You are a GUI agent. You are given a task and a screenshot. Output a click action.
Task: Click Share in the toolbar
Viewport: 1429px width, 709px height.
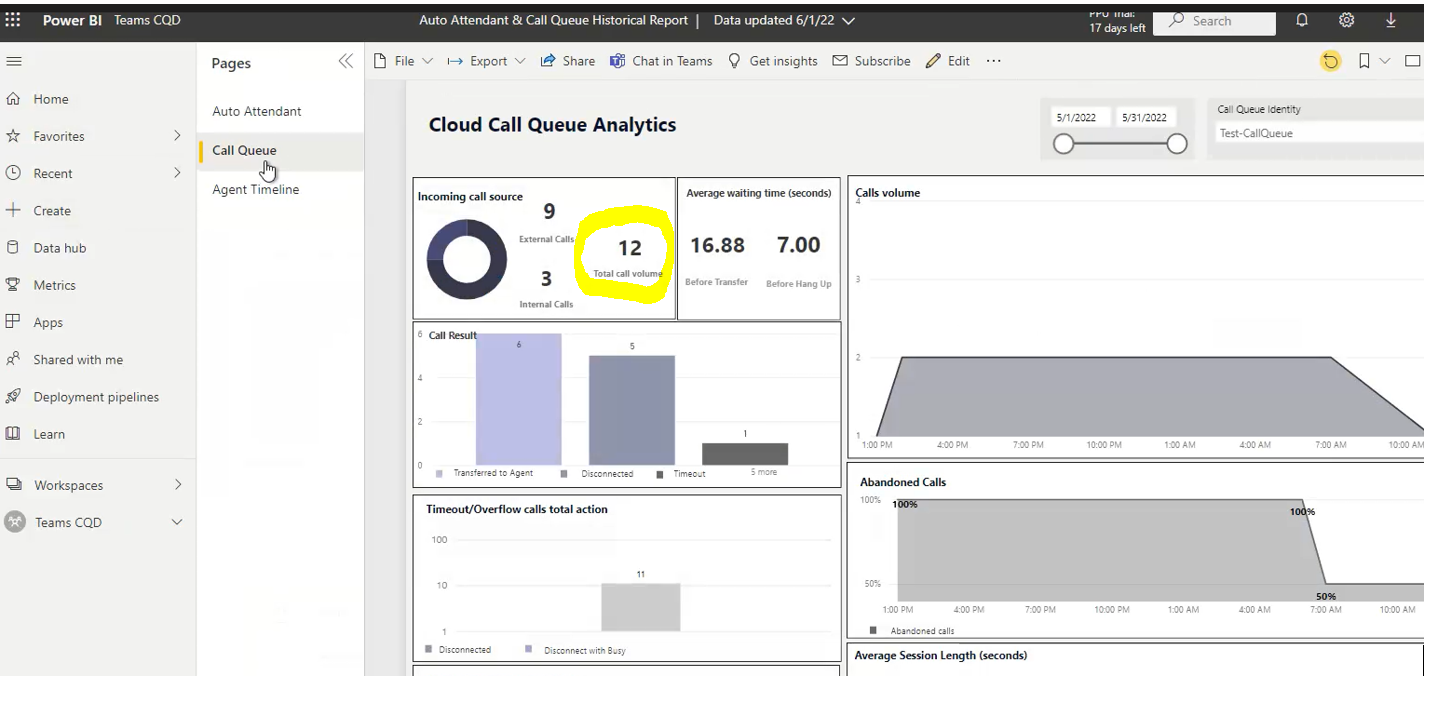pos(567,61)
